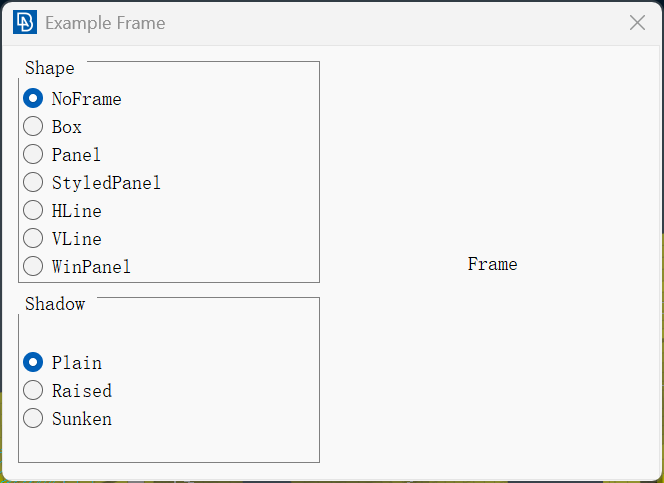The width and height of the screenshot is (664, 483).
Task: Click the Frame preview label
Action: (492, 264)
